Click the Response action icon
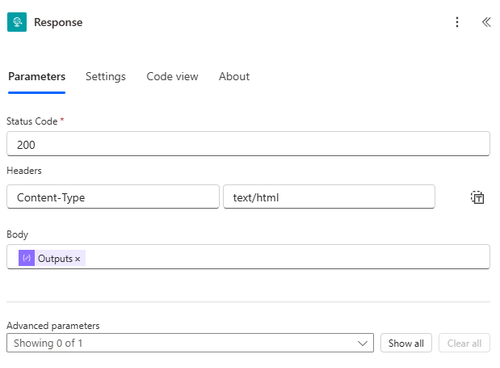This screenshot has width=500, height=368. click(x=17, y=22)
